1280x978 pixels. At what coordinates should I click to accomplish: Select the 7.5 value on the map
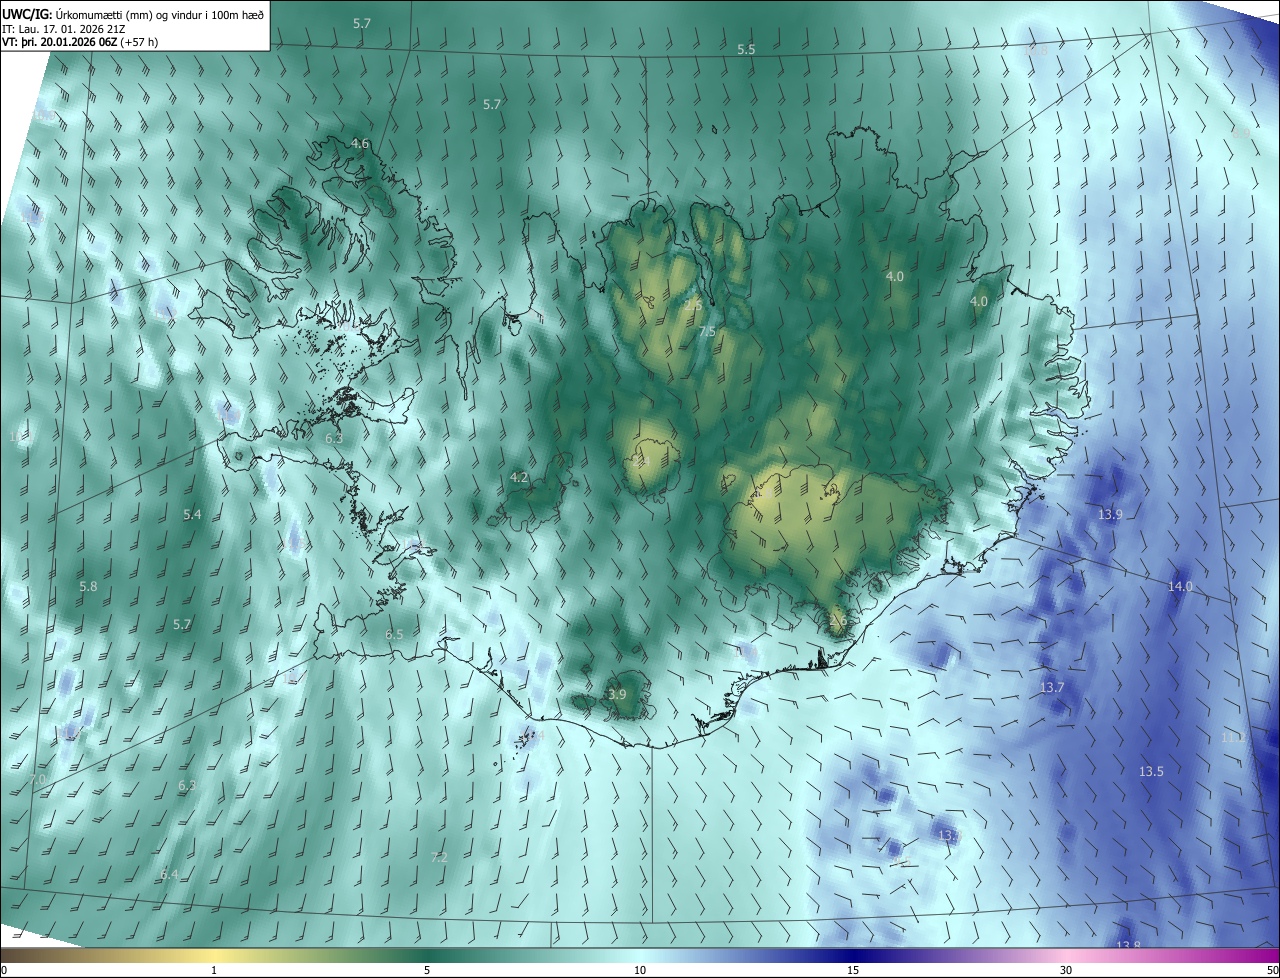pyautogui.click(x=707, y=331)
